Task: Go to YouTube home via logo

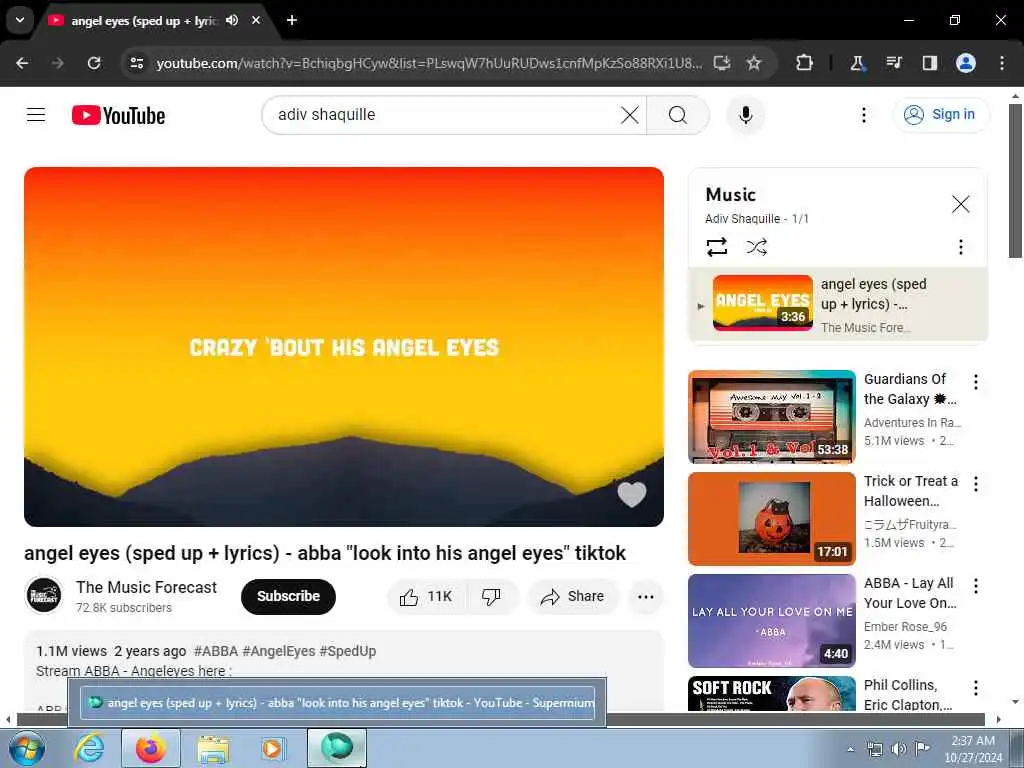Action: coord(118,116)
